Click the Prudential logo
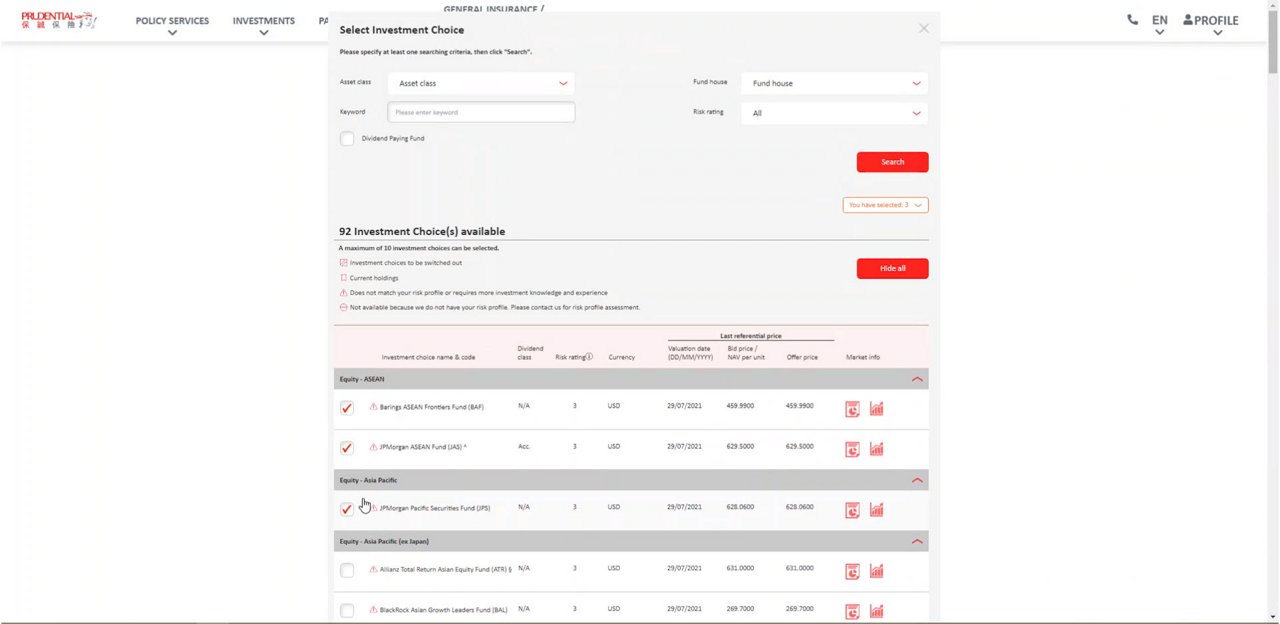1280x624 pixels. tap(58, 20)
